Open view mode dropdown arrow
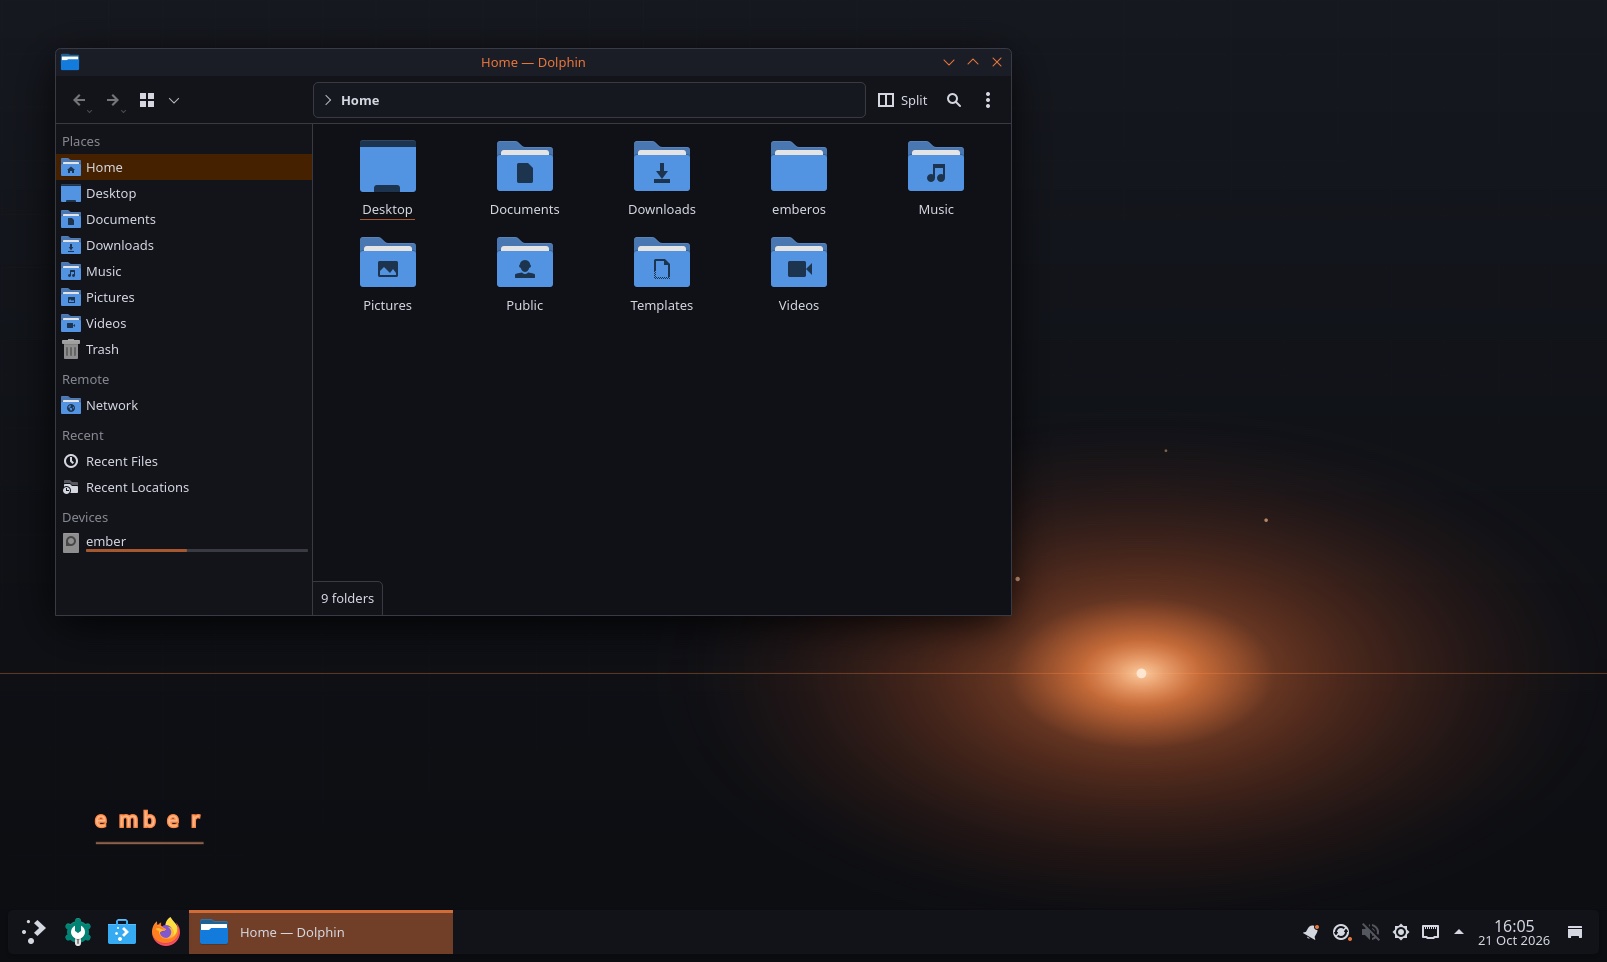Screen dimensions: 1607x962 (174, 100)
